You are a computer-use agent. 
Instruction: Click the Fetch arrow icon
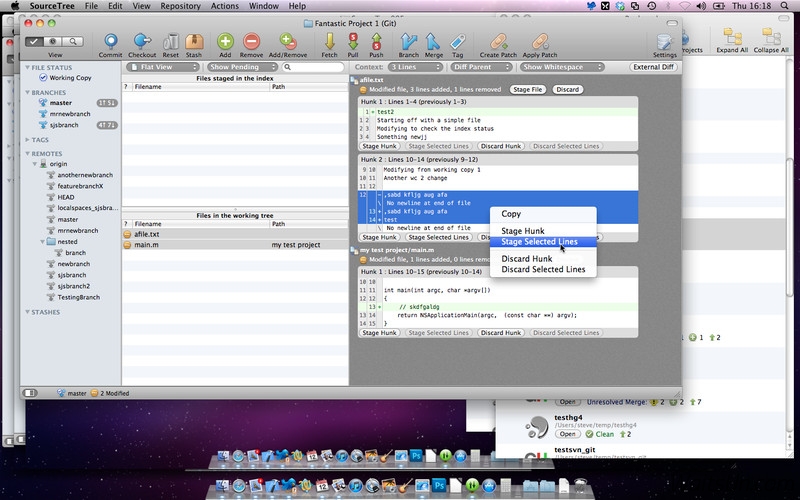click(x=329, y=41)
